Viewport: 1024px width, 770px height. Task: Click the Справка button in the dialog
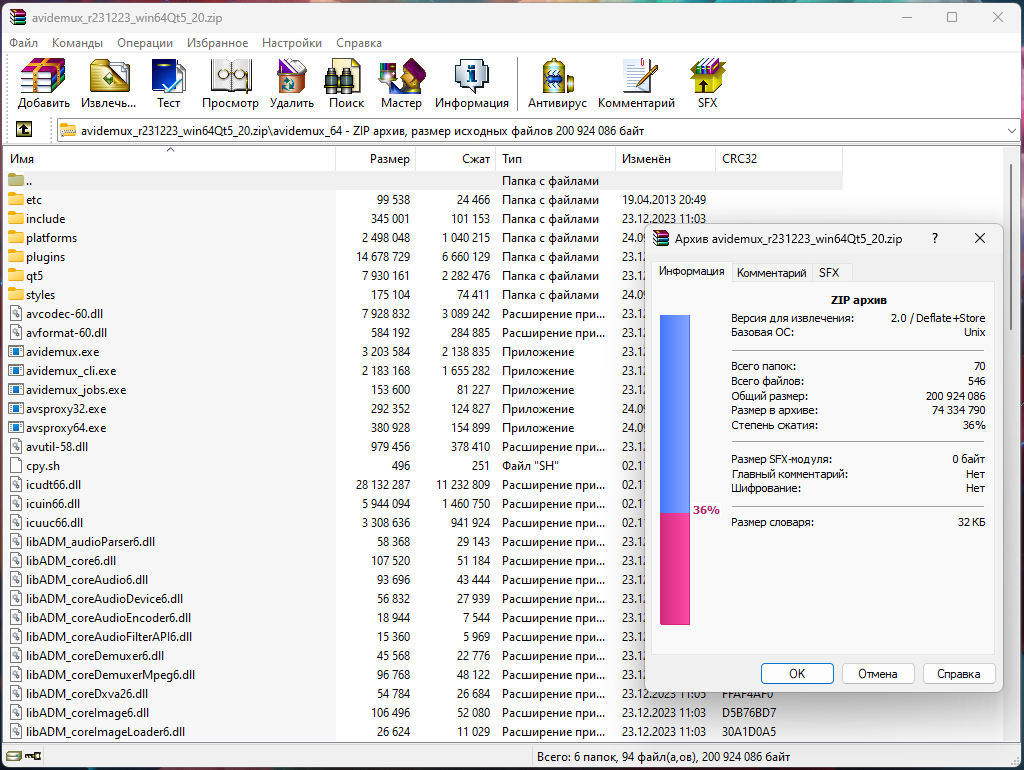(958, 673)
